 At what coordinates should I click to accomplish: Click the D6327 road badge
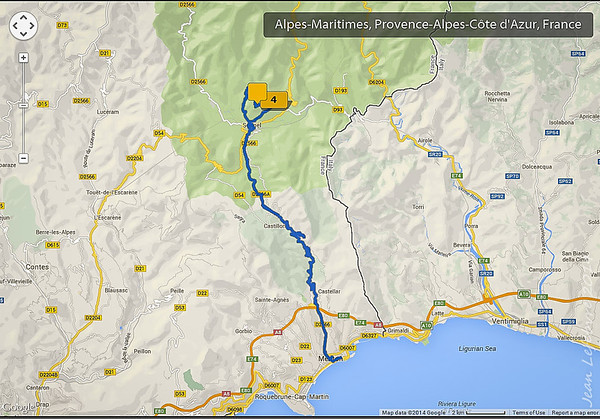pyautogui.click(x=369, y=336)
